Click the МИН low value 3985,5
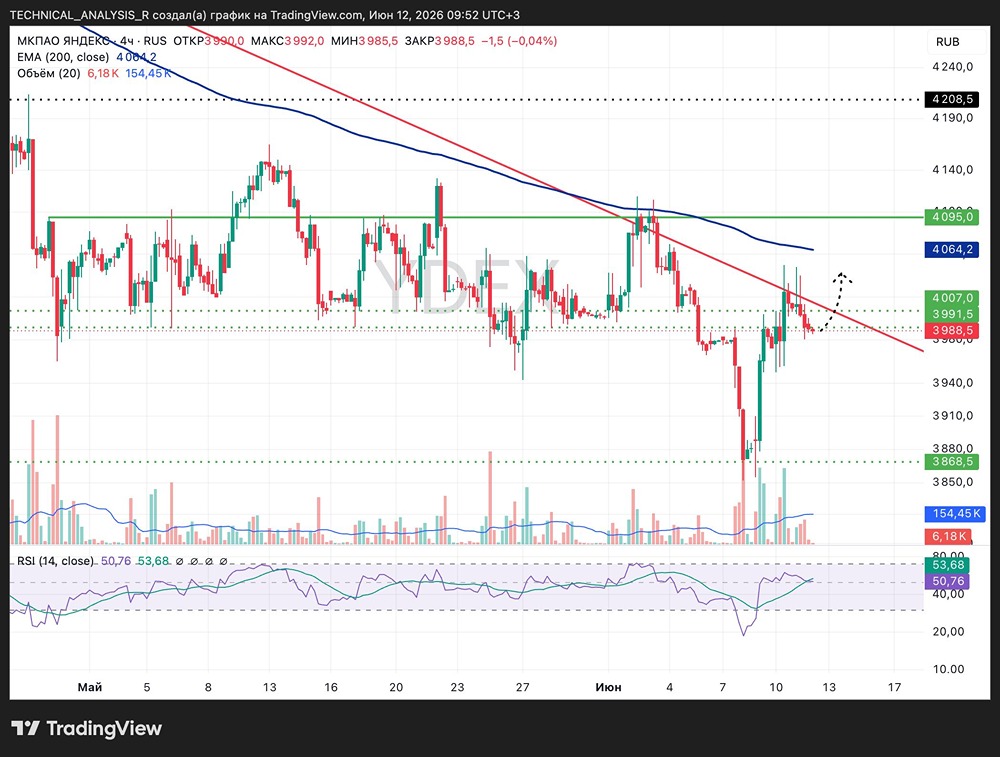This screenshot has width=1000, height=757. coord(378,41)
